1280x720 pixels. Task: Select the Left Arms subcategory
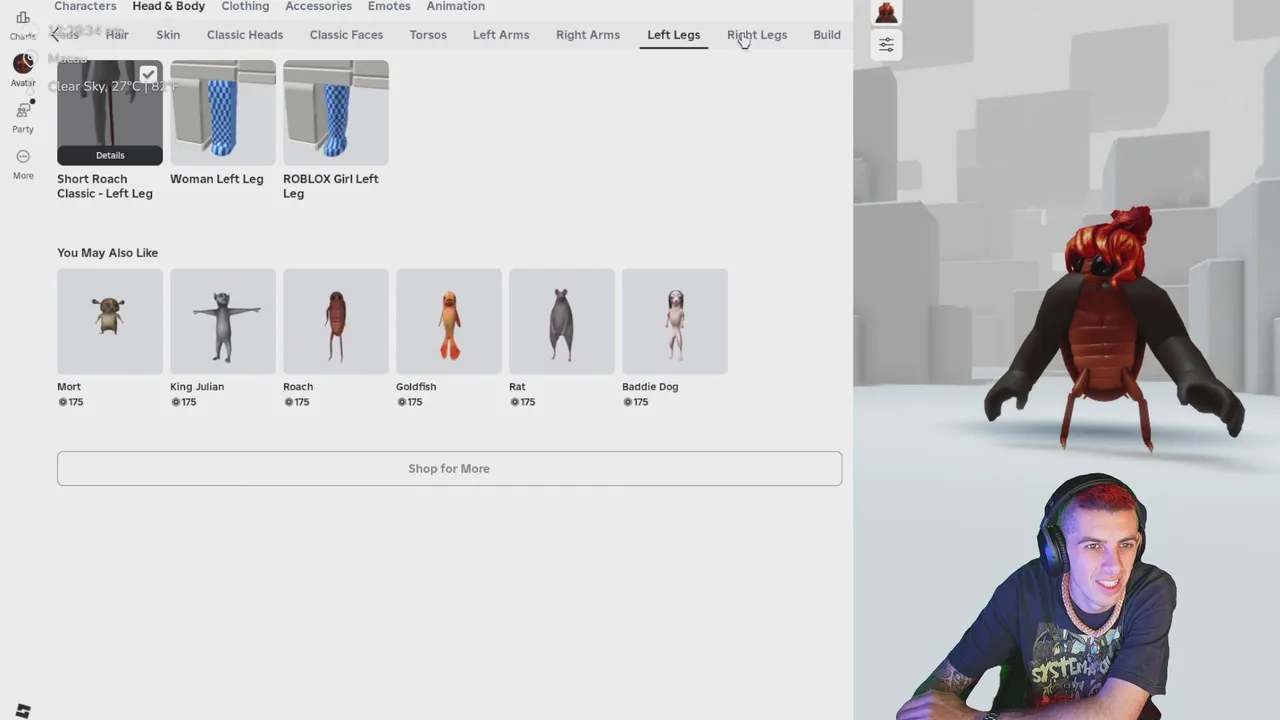point(501,35)
